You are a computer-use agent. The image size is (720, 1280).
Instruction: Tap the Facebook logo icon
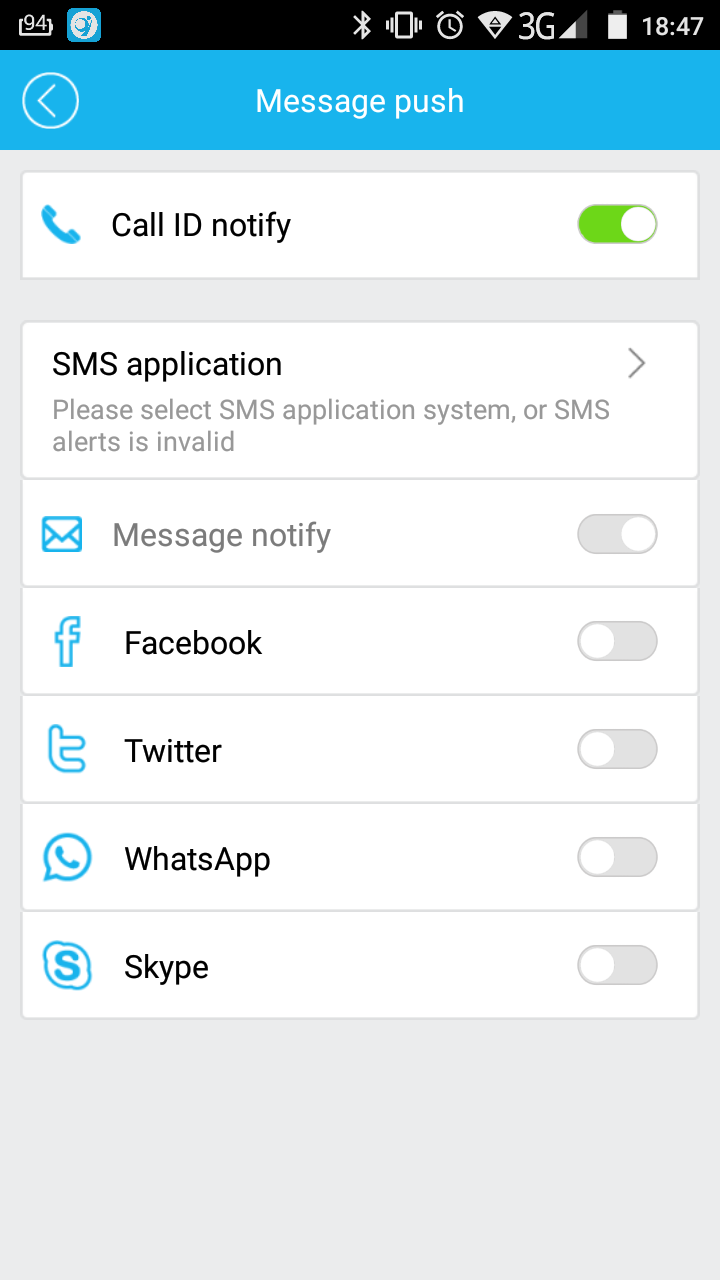pos(67,642)
